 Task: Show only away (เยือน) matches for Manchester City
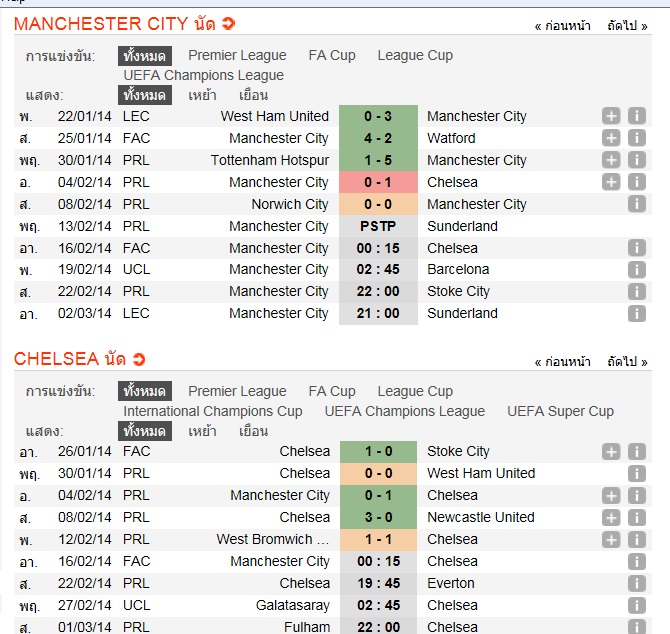[x=254, y=95]
